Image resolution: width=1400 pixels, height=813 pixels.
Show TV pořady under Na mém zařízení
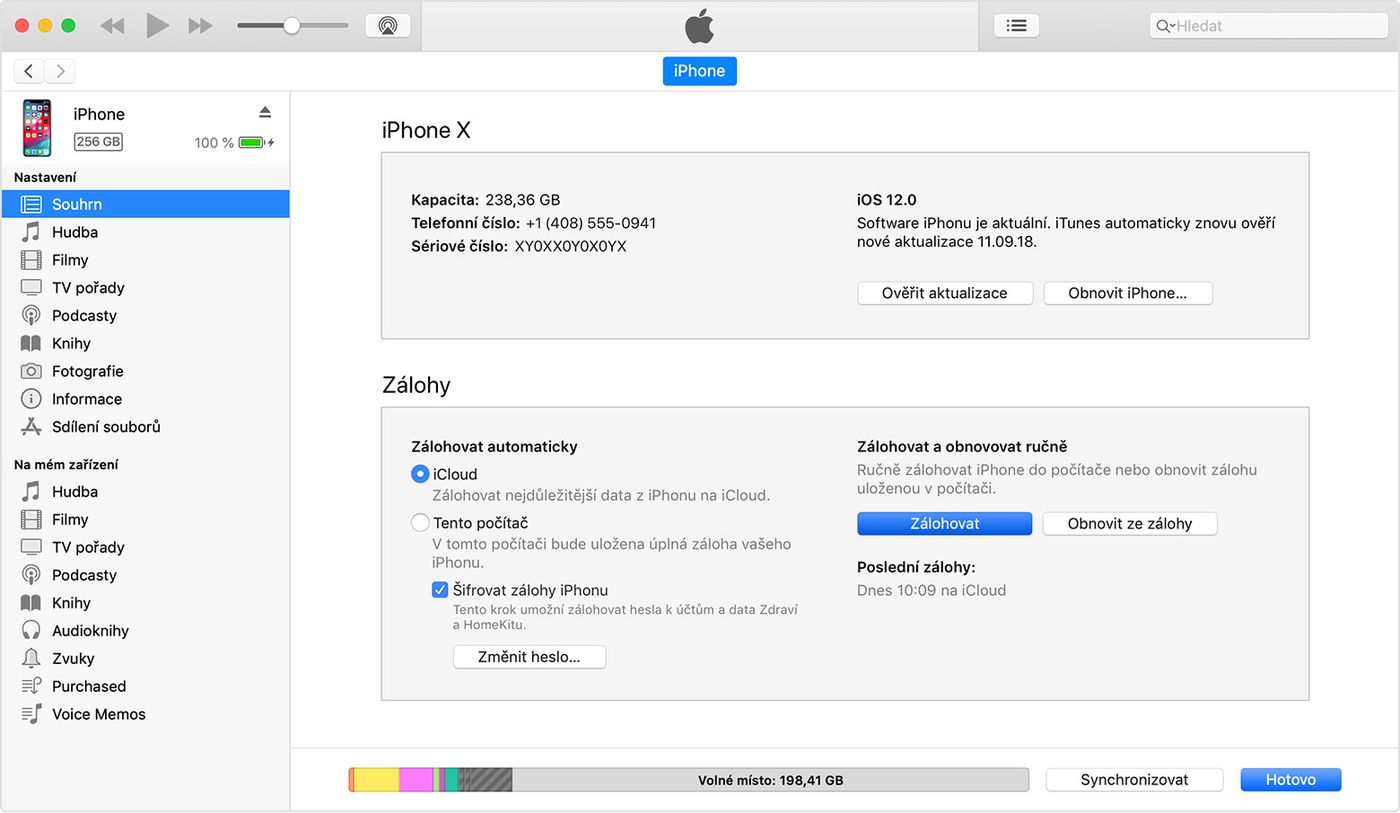pyautogui.click(x=145, y=548)
